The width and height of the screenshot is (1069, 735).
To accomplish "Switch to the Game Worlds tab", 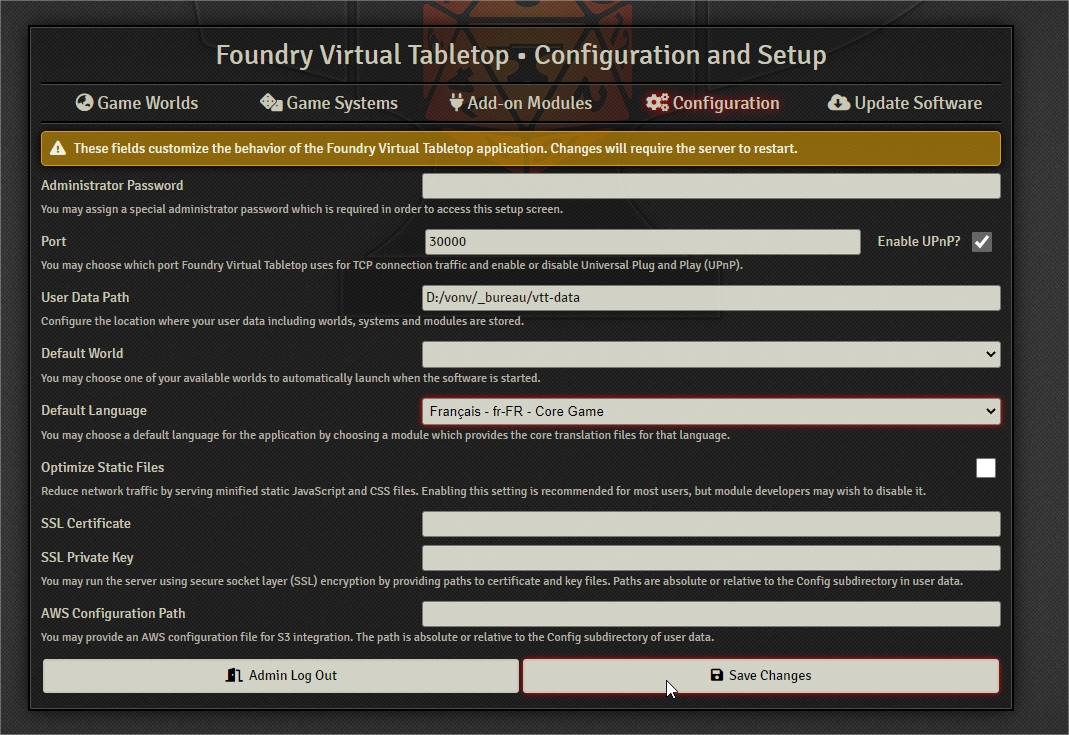I will coord(137,103).
